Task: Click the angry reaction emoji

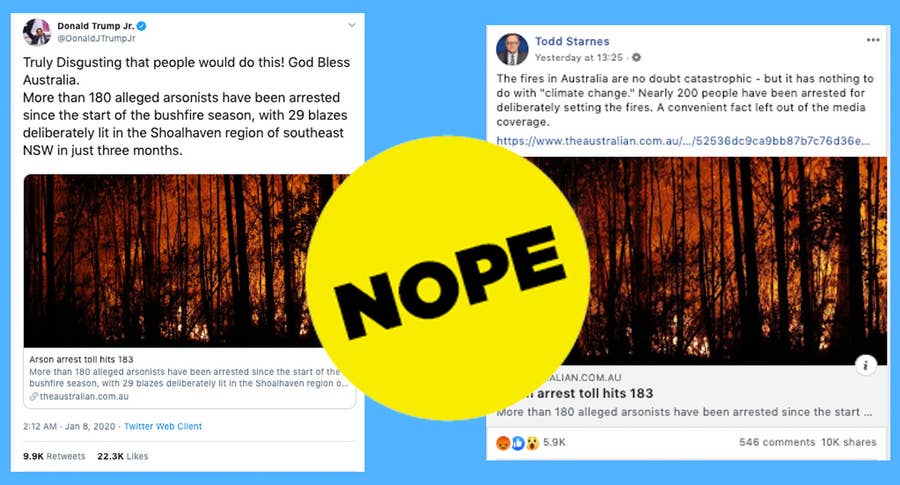Action: pyautogui.click(x=503, y=443)
